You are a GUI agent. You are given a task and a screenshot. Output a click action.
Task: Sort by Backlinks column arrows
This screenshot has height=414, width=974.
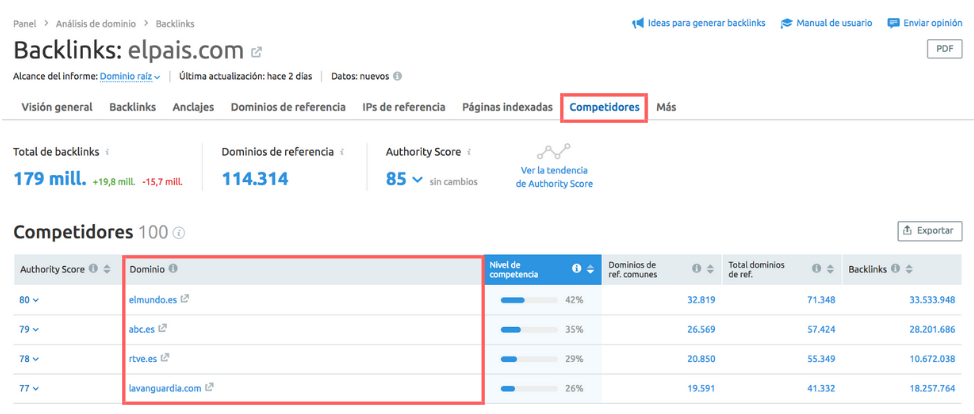909,269
